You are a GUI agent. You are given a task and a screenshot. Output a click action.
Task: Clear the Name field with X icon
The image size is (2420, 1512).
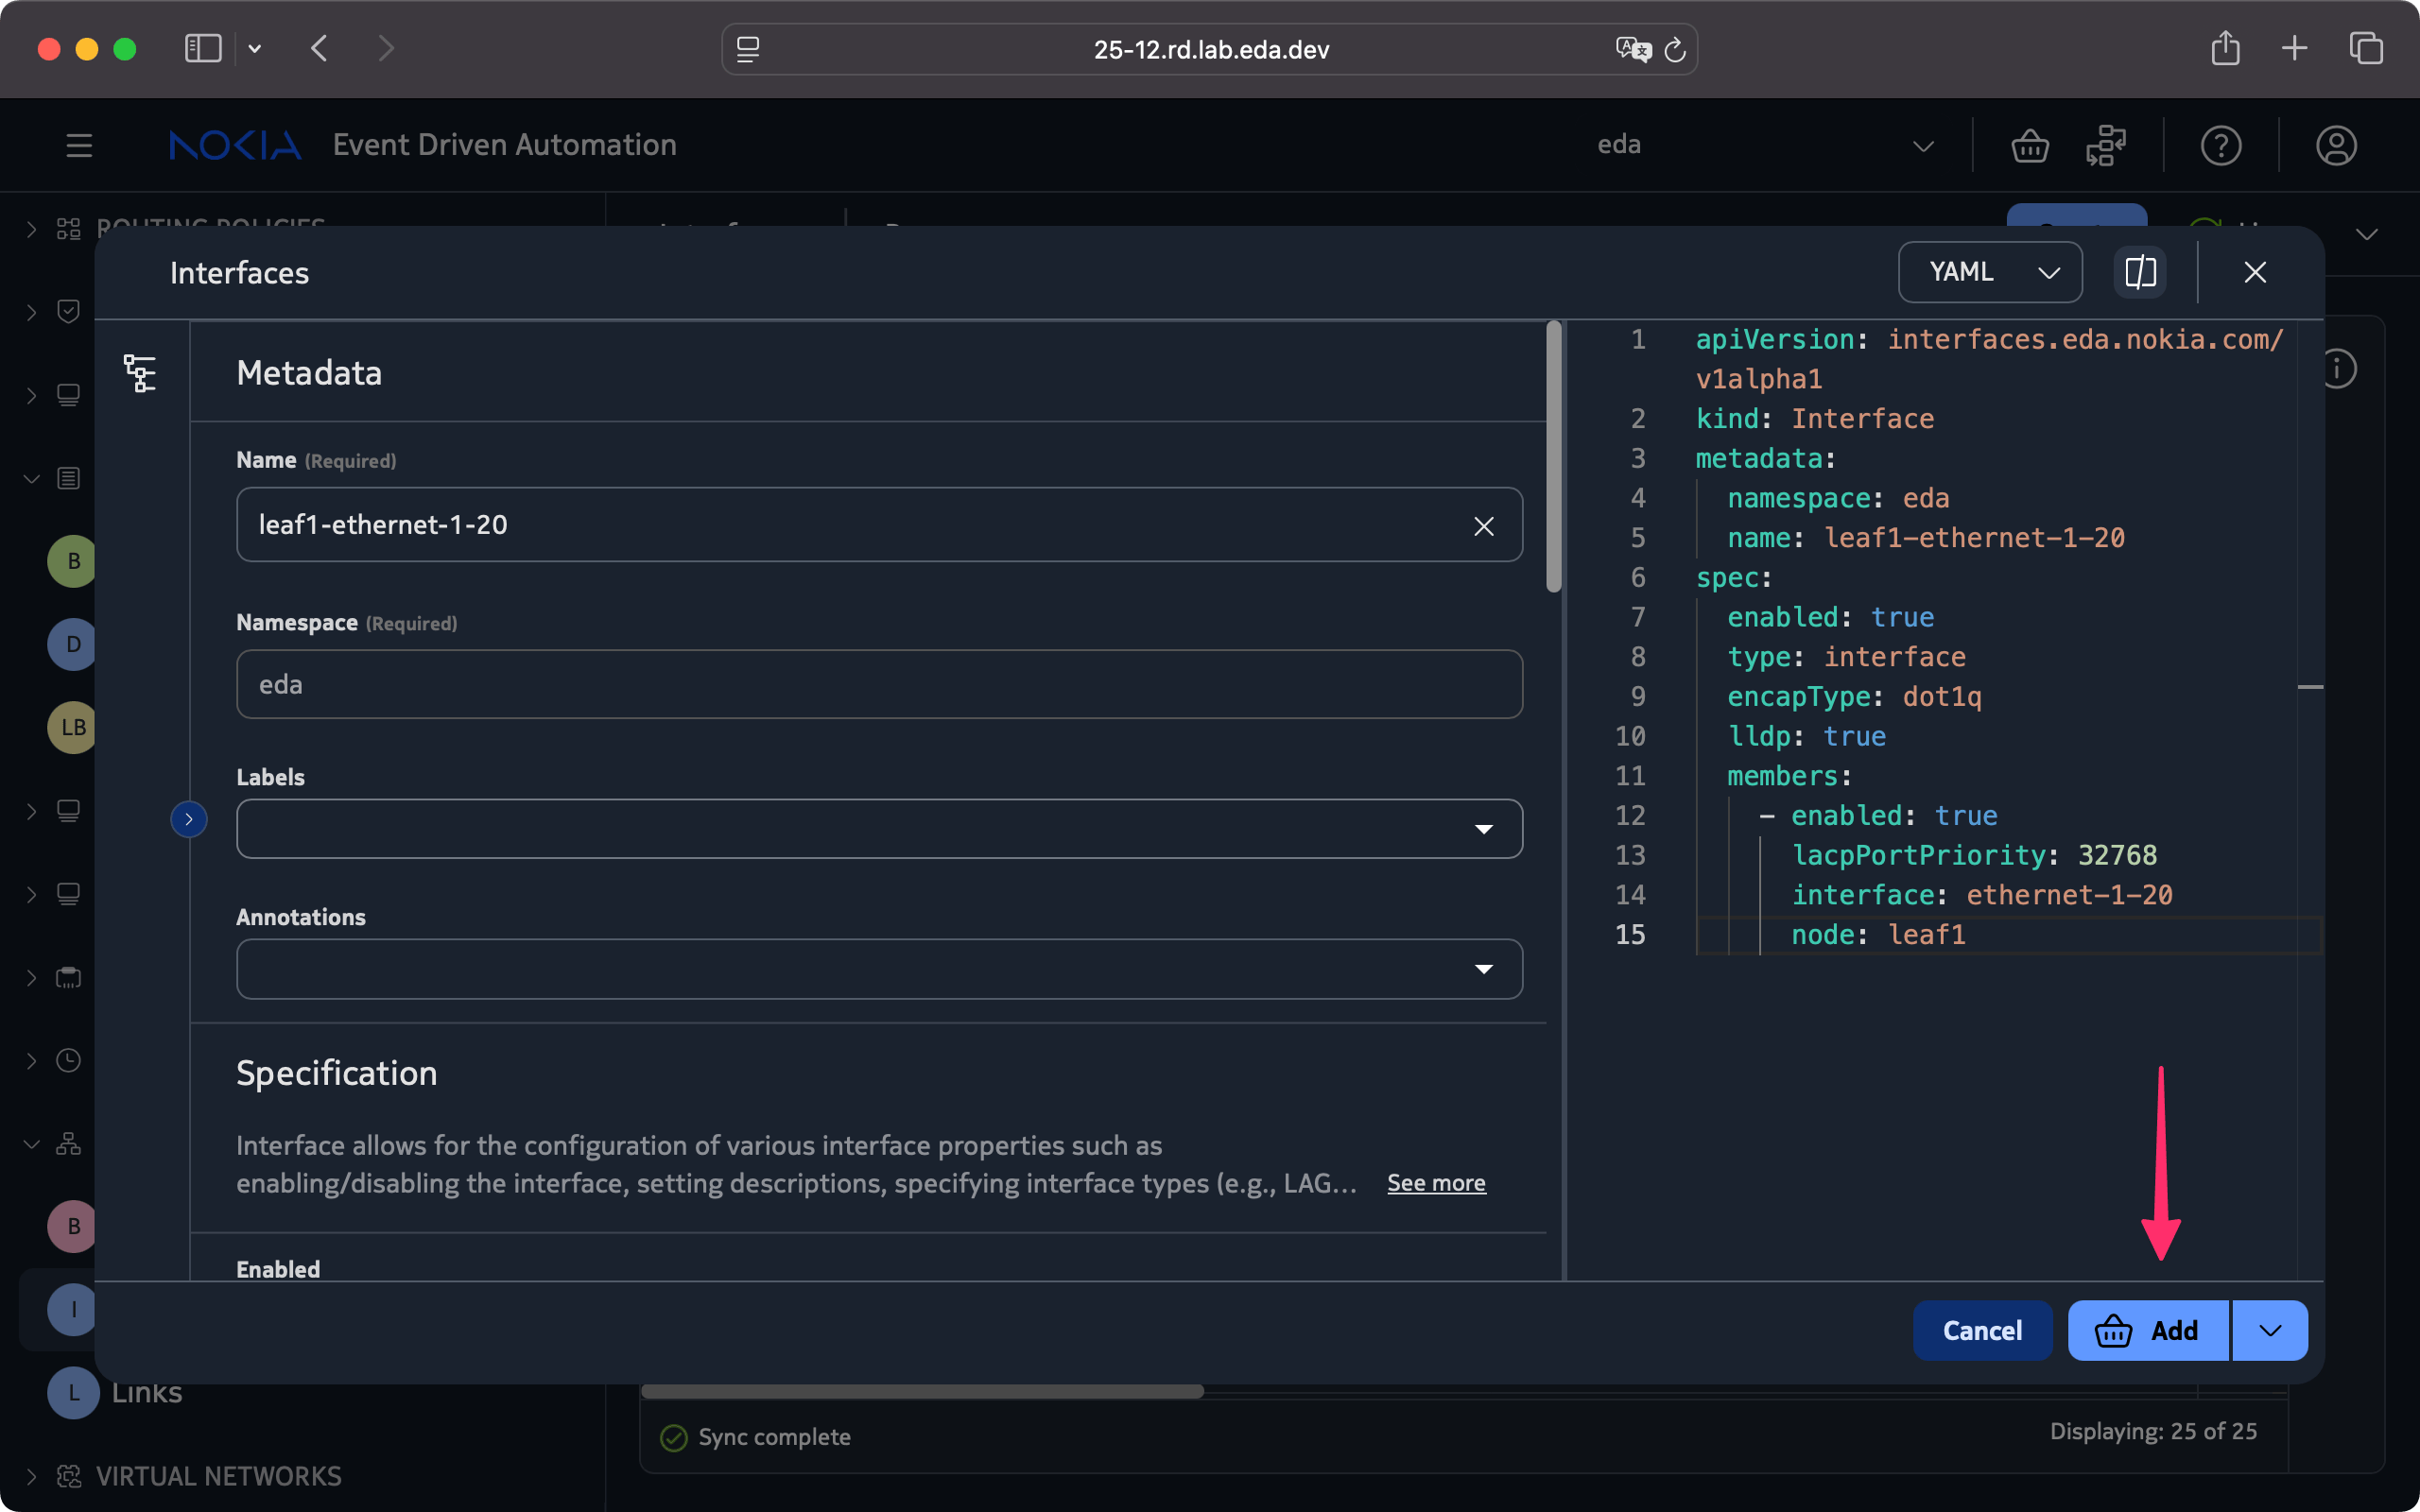(x=1483, y=526)
